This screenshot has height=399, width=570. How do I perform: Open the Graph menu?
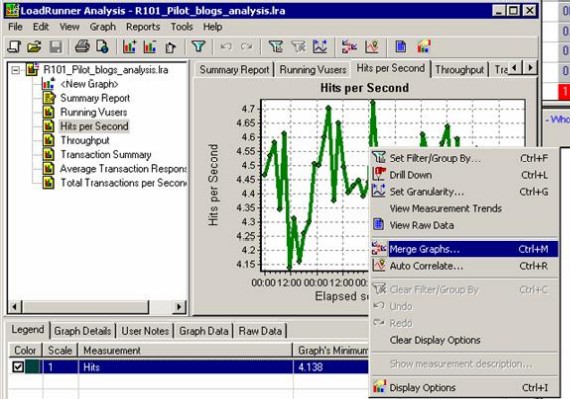[103, 27]
